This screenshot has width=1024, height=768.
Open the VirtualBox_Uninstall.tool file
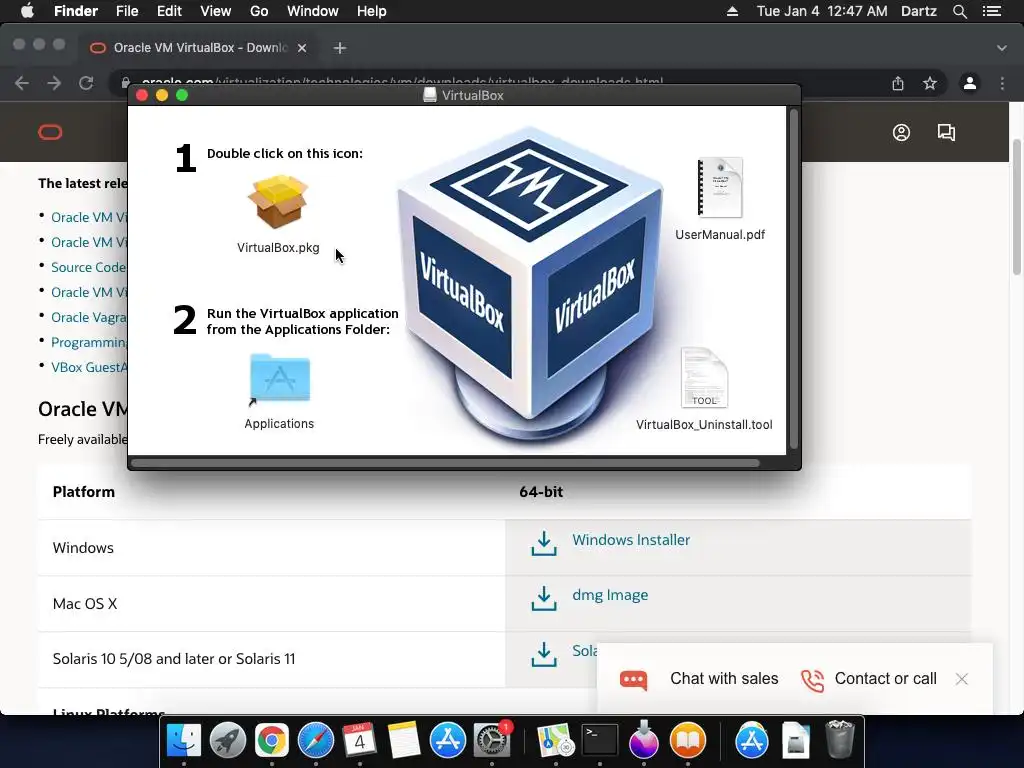pyautogui.click(x=704, y=378)
